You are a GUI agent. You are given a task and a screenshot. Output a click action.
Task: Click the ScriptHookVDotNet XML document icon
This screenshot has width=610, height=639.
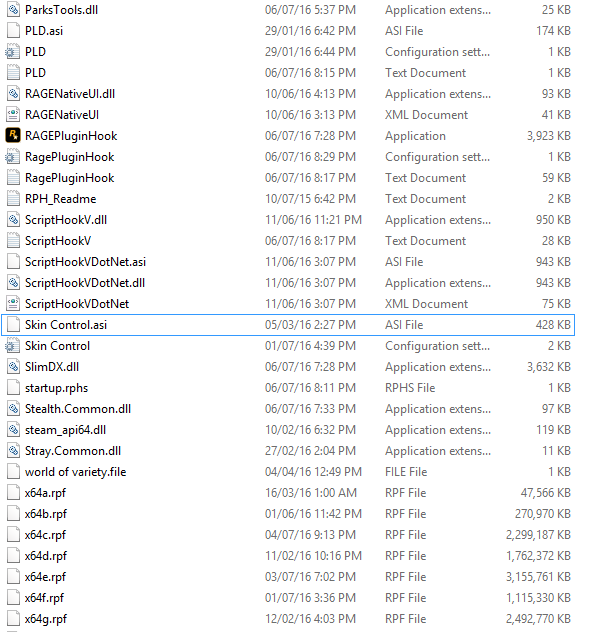click(x=13, y=304)
